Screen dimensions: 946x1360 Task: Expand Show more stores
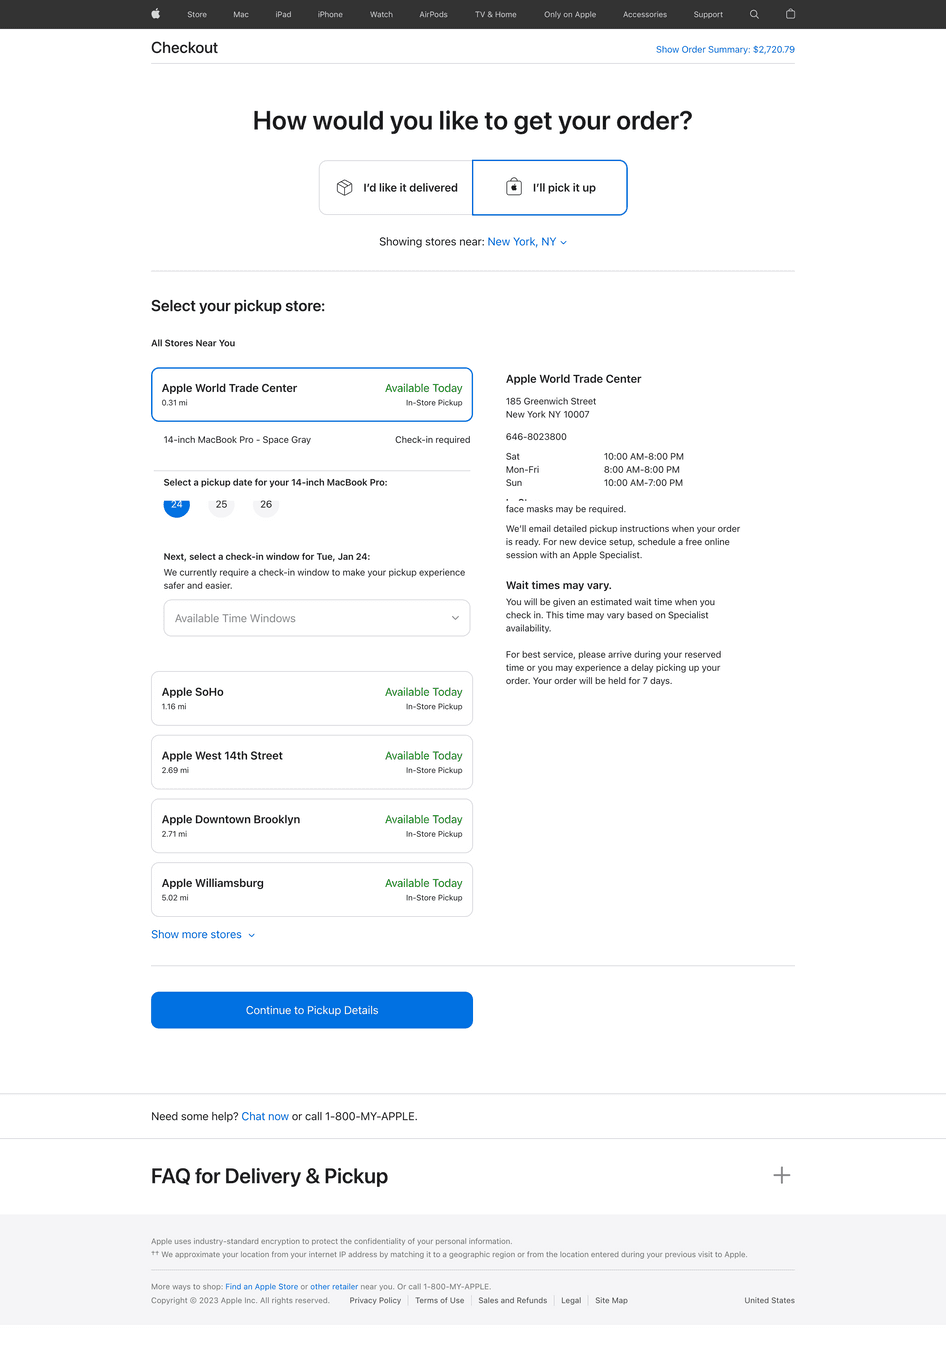coord(203,935)
